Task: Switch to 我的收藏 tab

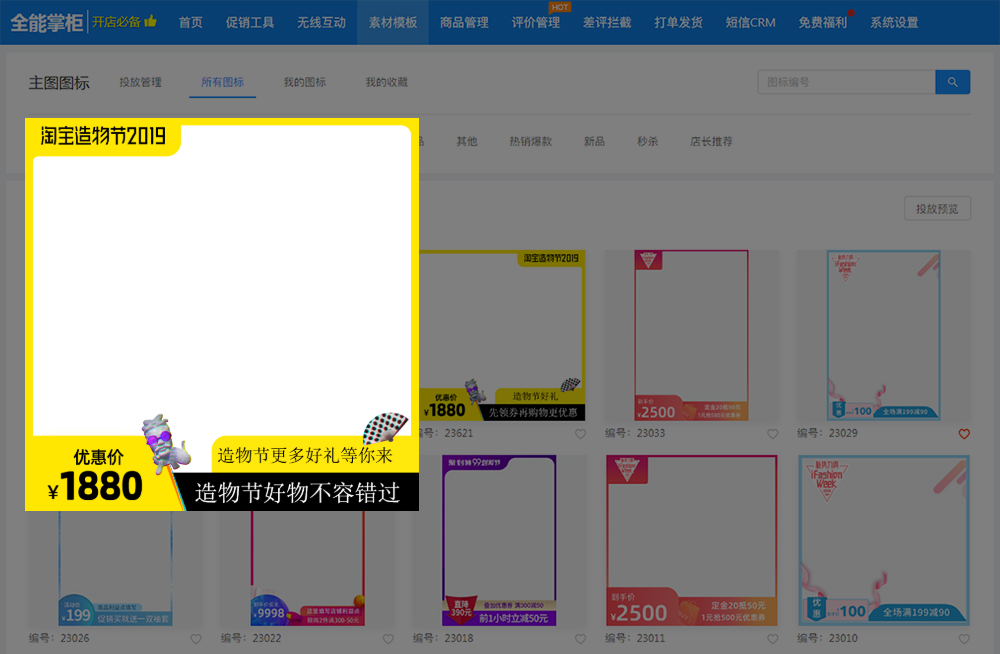Action: click(386, 82)
